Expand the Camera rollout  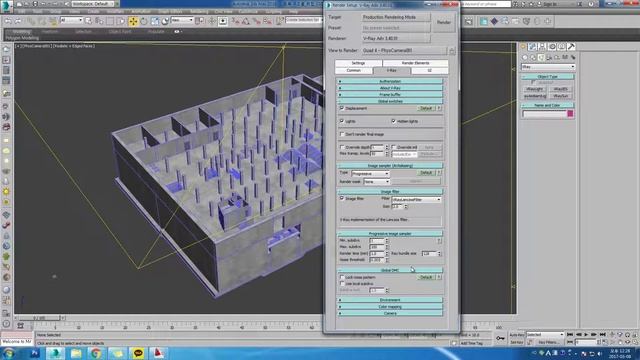point(390,313)
